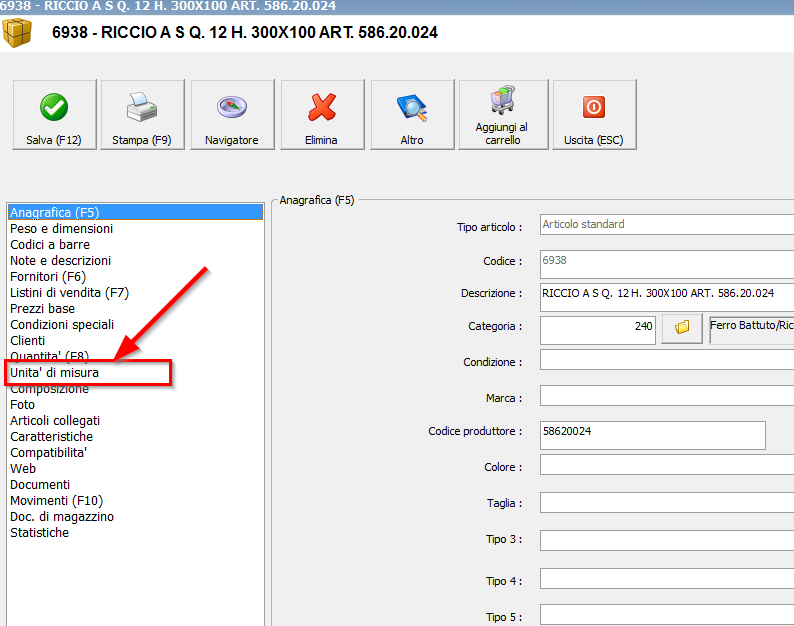Select Foto in the list
794x626 pixels.
pos(136,405)
